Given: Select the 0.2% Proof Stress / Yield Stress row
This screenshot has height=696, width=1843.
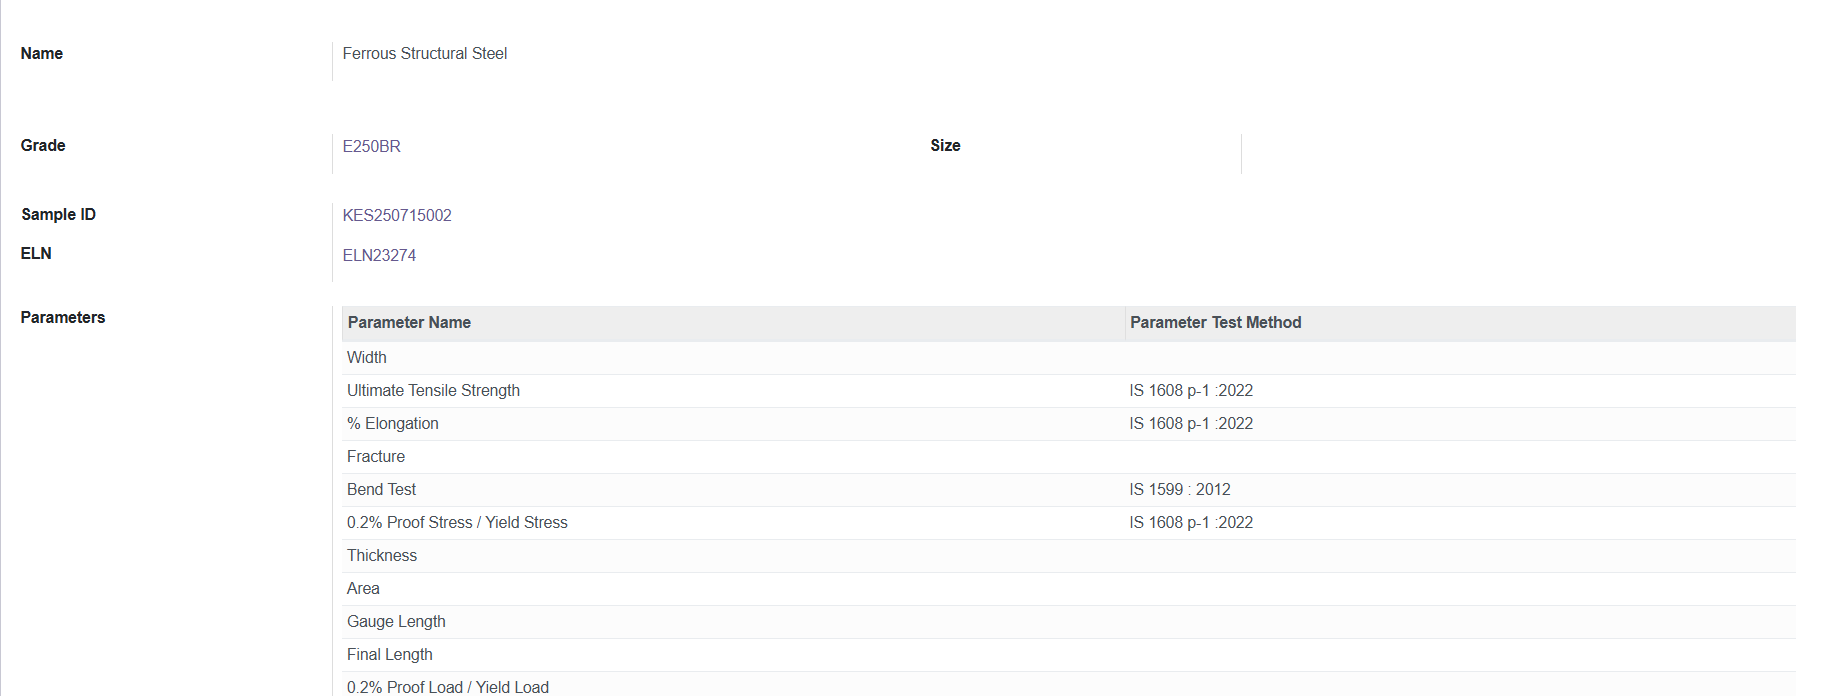Looking at the screenshot, I should pyautogui.click(x=457, y=523).
